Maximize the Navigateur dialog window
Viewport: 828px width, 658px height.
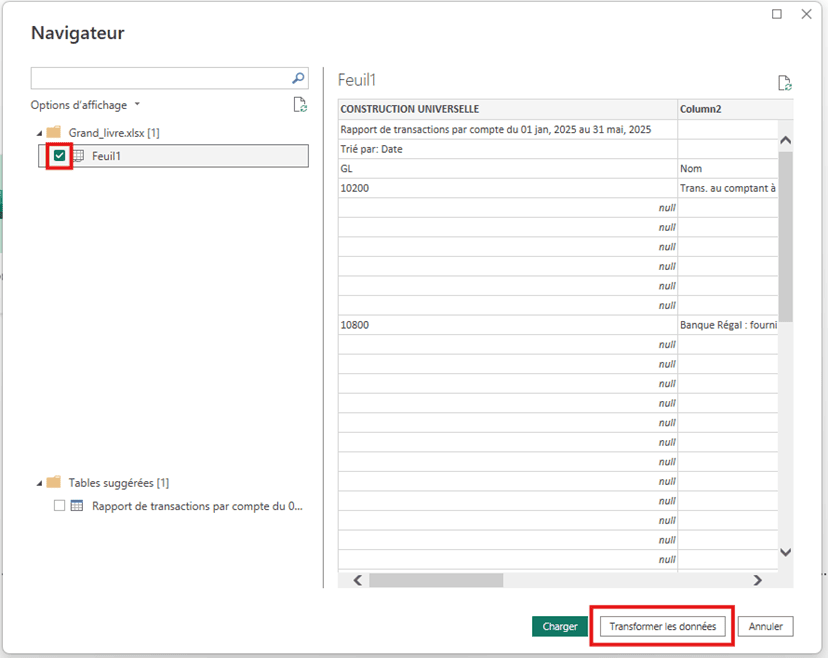pyautogui.click(x=777, y=14)
